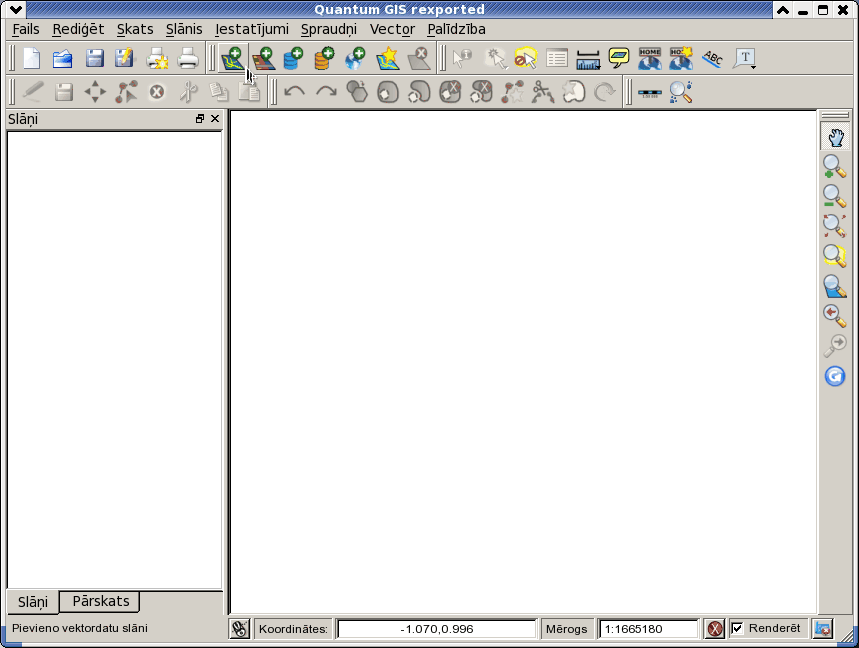Zoom to the selection
Image resolution: width=859 pixels, height=648 pixels.
(x=835, y=255)
